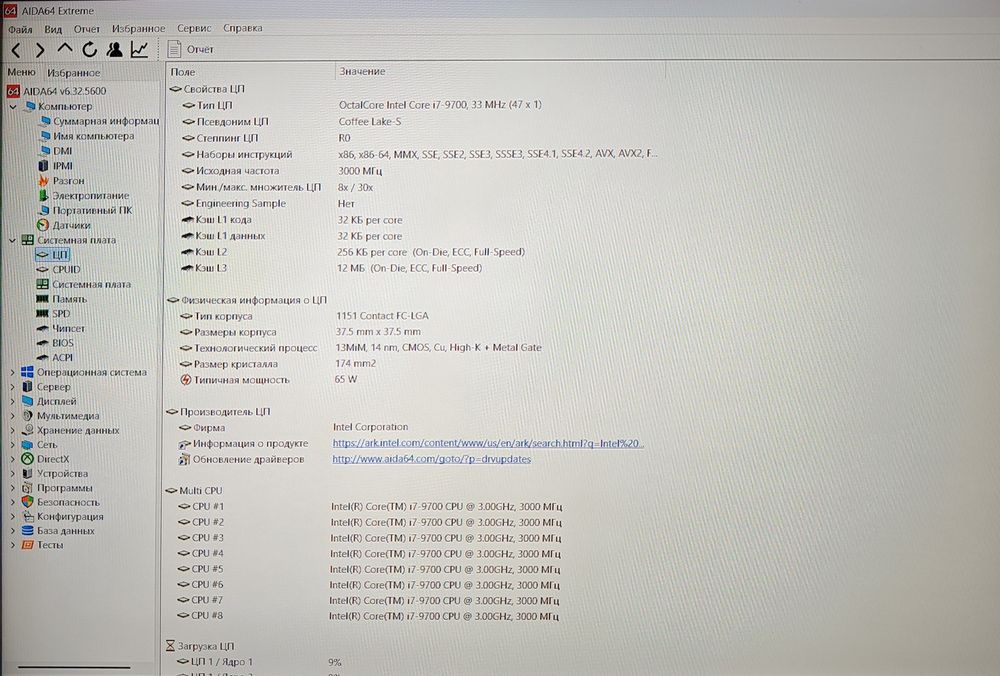Viewport: 1000px width, 676px height.
Task: Expand the База данных branch
Action: [12, 531]
